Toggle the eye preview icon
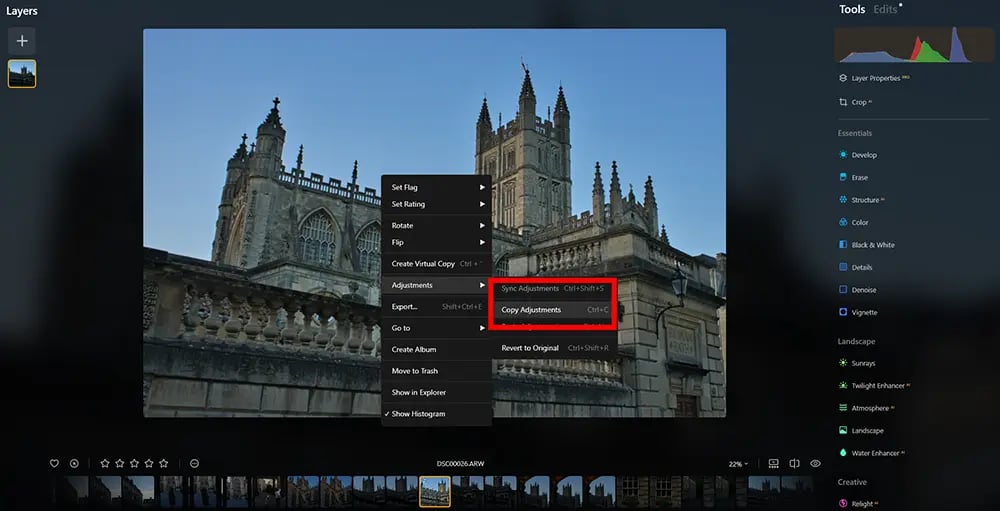Image resolution: width=1000 pixels, height=511 pixels. (815, 464)
